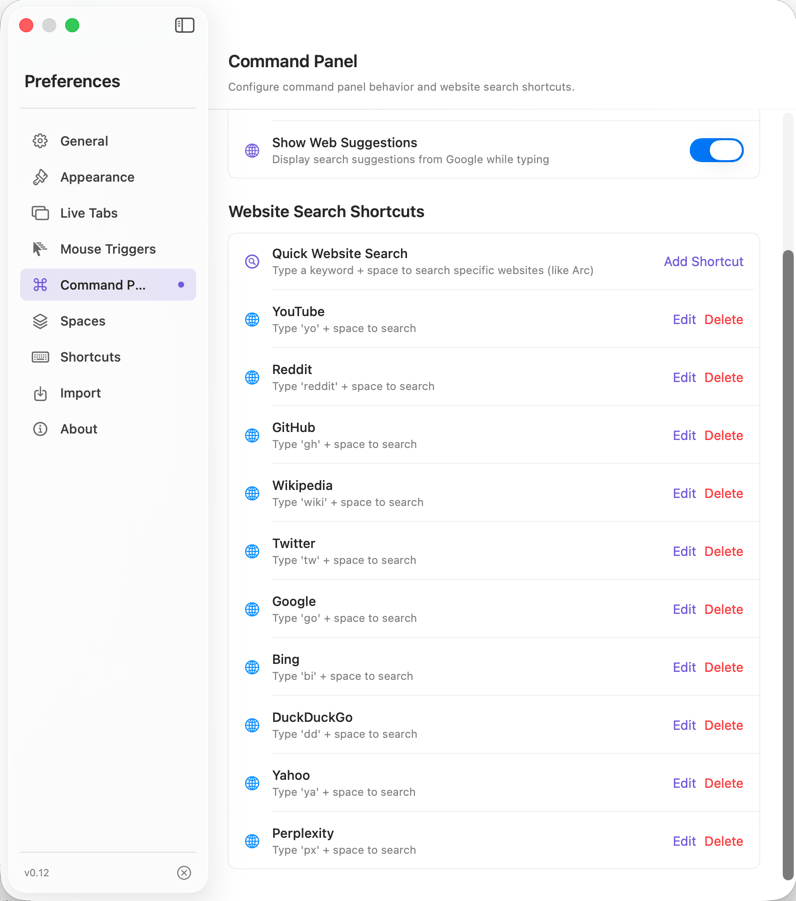Clear the v0.12 version field
The image size is (796, 901).
(184, 872)
